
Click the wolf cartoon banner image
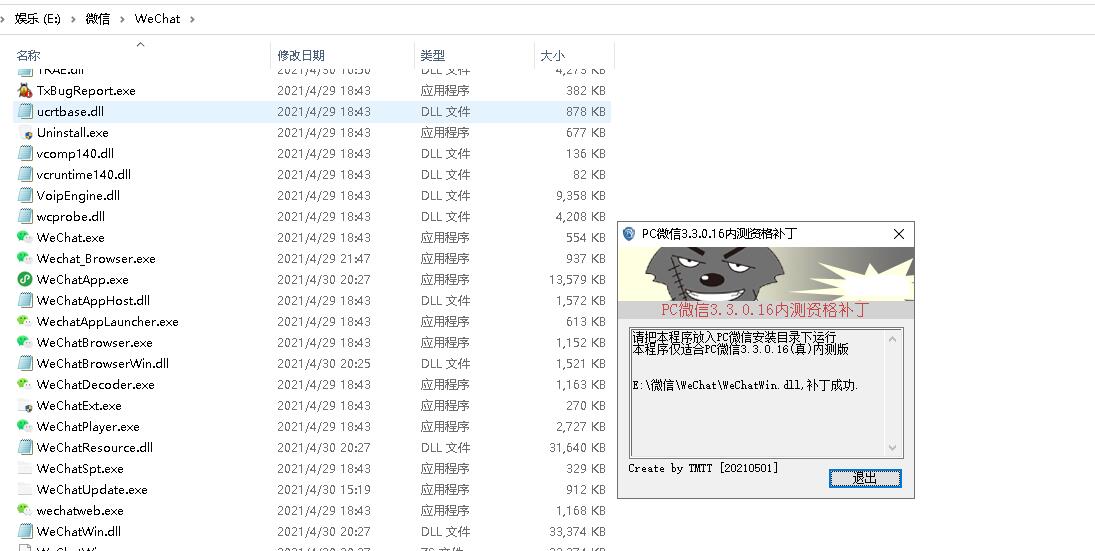point(766,274)
